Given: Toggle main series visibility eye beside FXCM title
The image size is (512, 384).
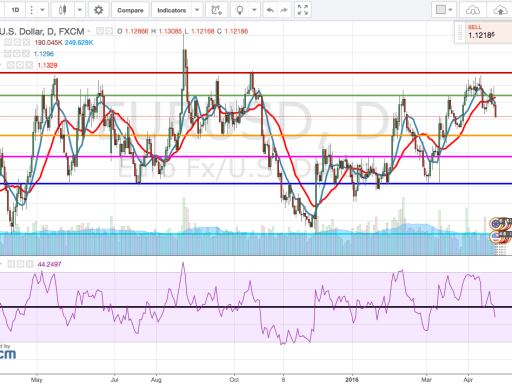Looking at the screenshot, I should [x=100, y=31].
